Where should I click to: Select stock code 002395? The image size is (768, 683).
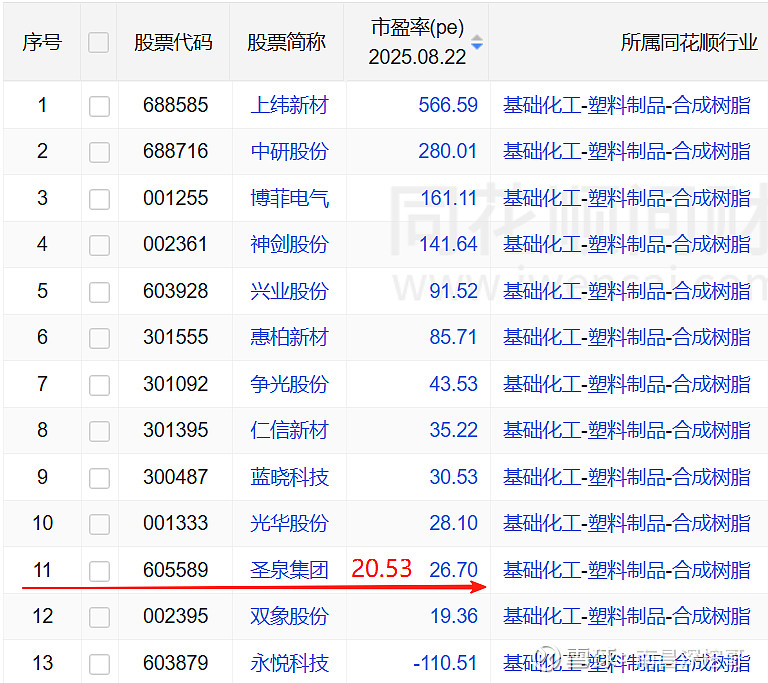coord(176,616)
